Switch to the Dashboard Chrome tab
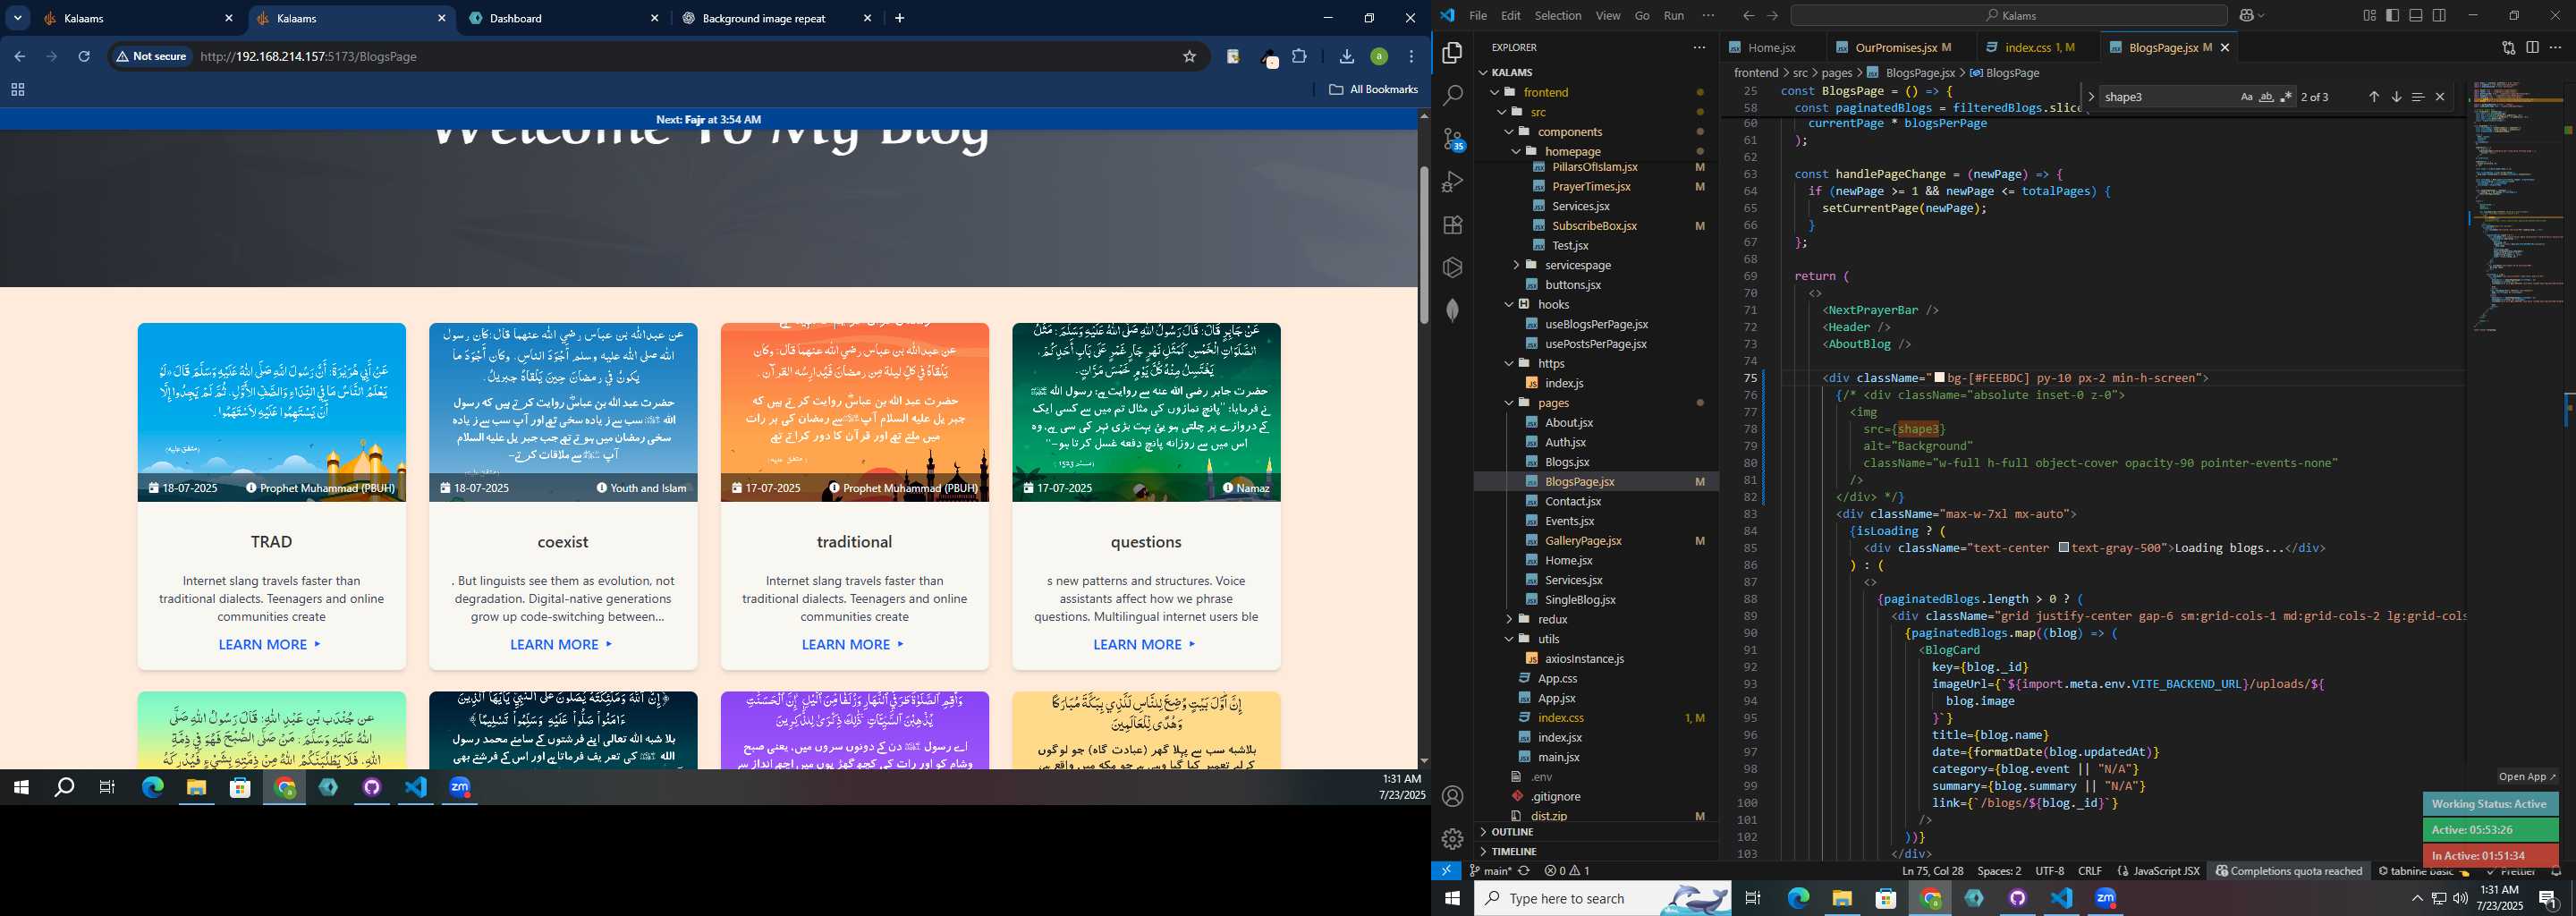 pyautogui.click(x=565, y=18)
